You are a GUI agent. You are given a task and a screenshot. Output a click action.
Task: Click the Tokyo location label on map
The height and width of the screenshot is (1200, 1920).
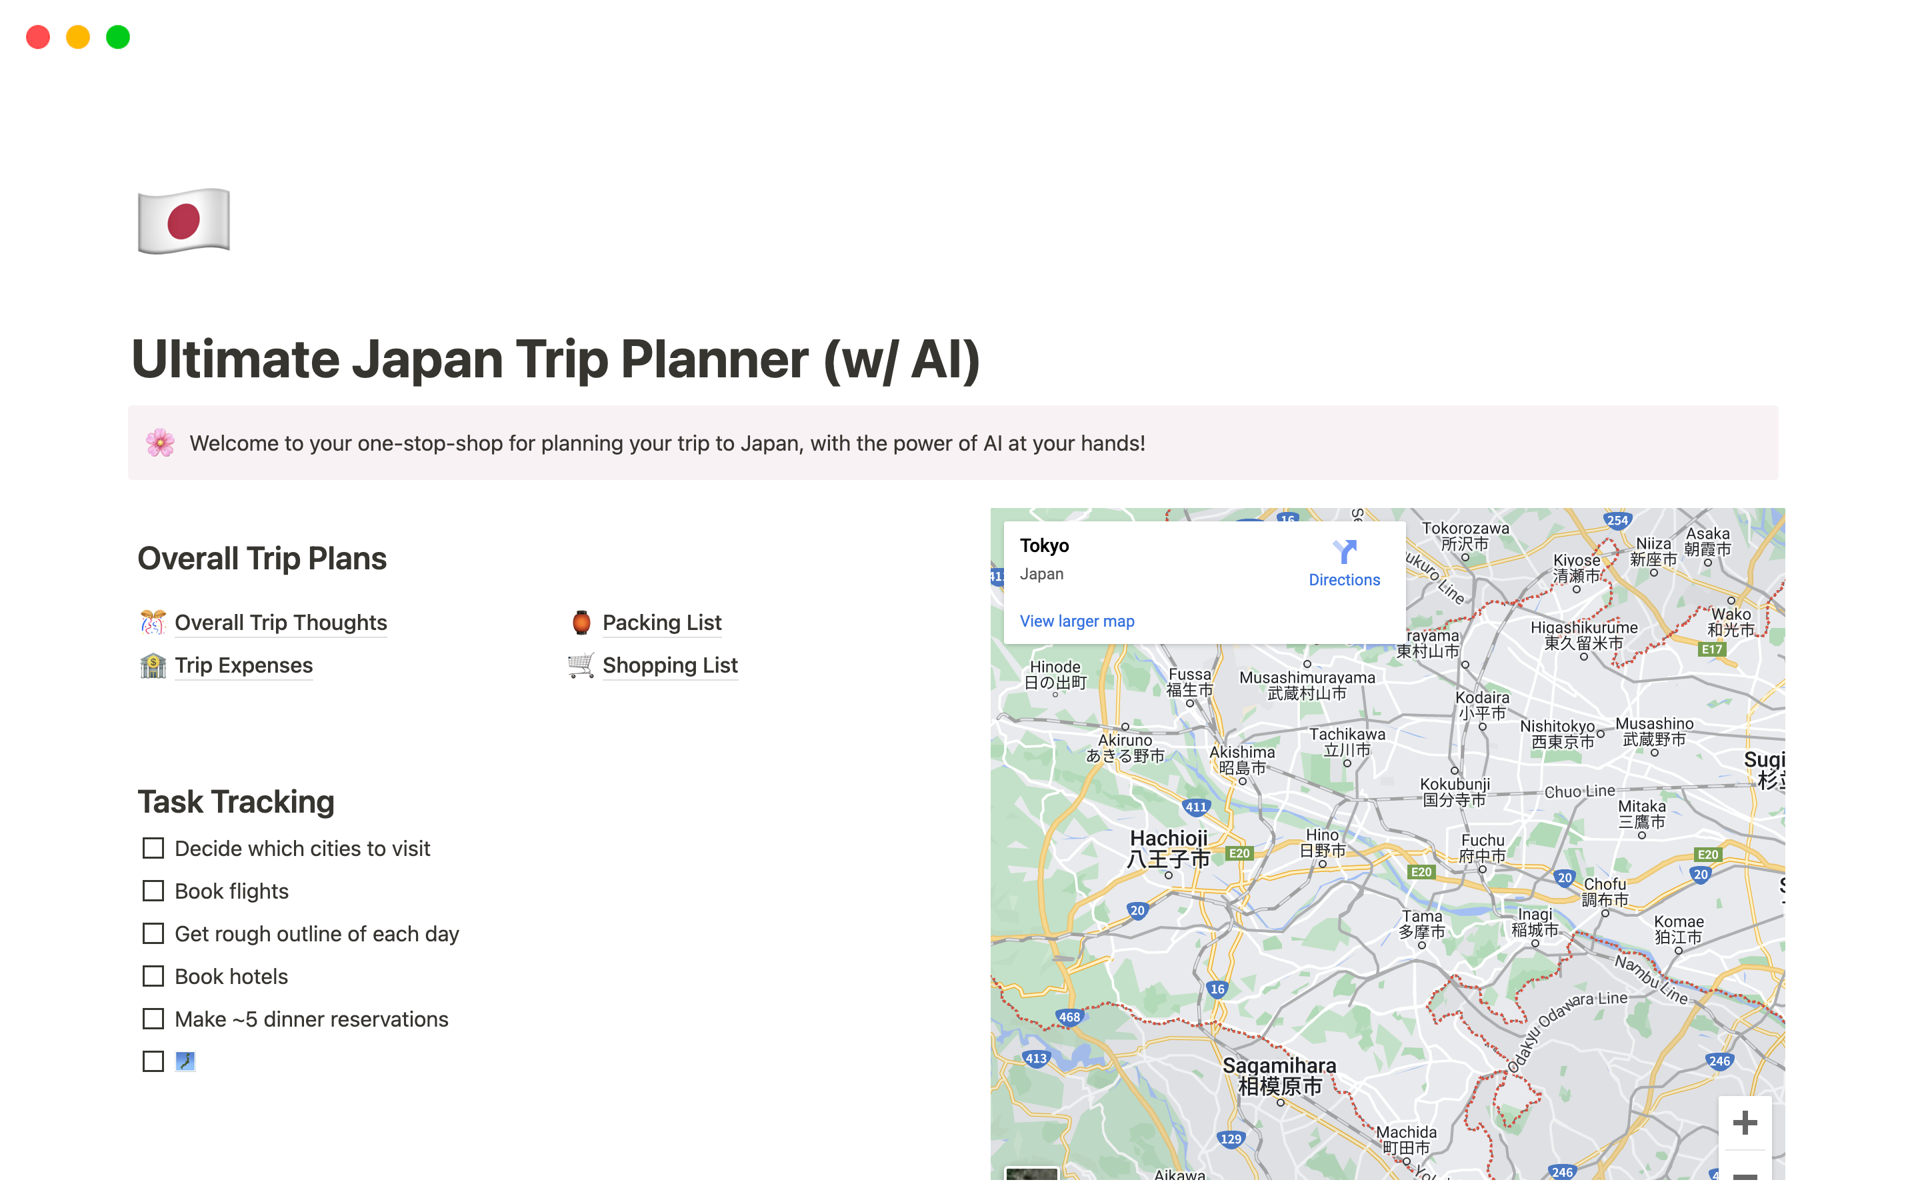tap(1045, 543)
